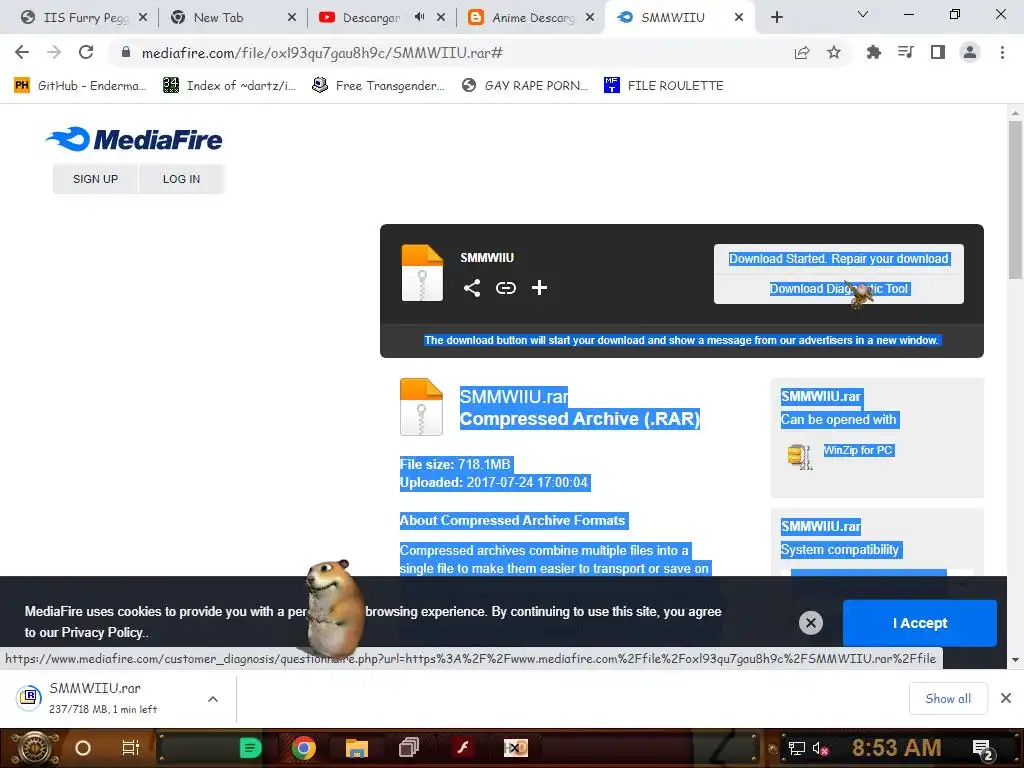Screen dimensions: 1024x768
Task: Click the muted volume tray icon
Action: pos(820,748)
